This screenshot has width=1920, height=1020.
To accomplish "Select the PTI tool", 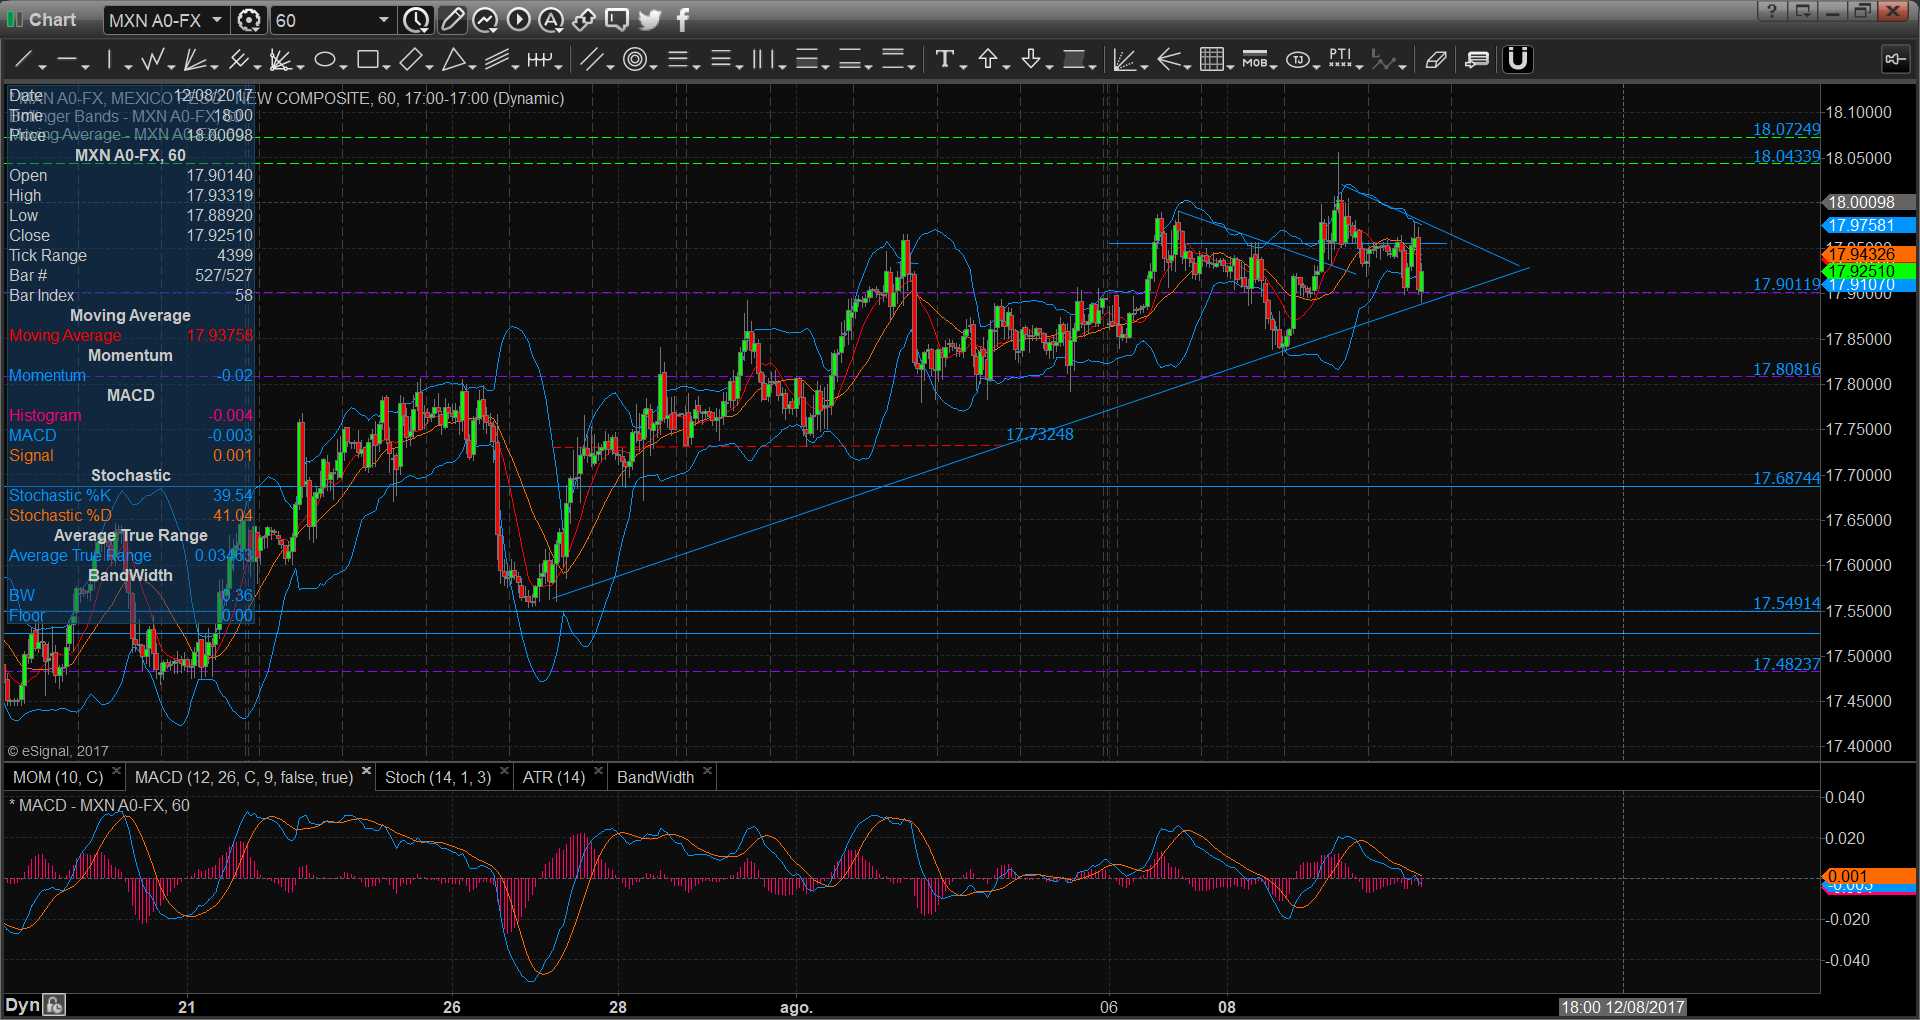I will (1340, 60).
